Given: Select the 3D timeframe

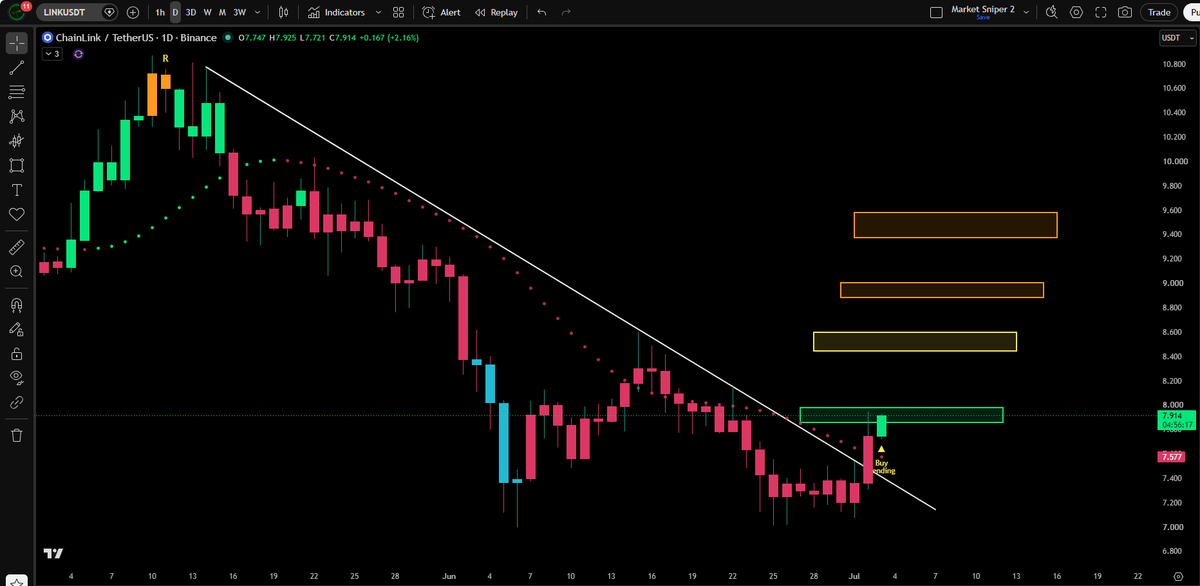Looking at the screenshot, I should [190, 12].
